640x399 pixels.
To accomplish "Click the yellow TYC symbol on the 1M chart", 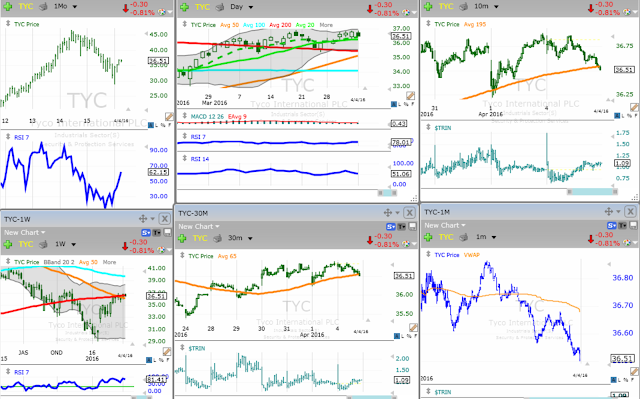I will click(446, 237).
